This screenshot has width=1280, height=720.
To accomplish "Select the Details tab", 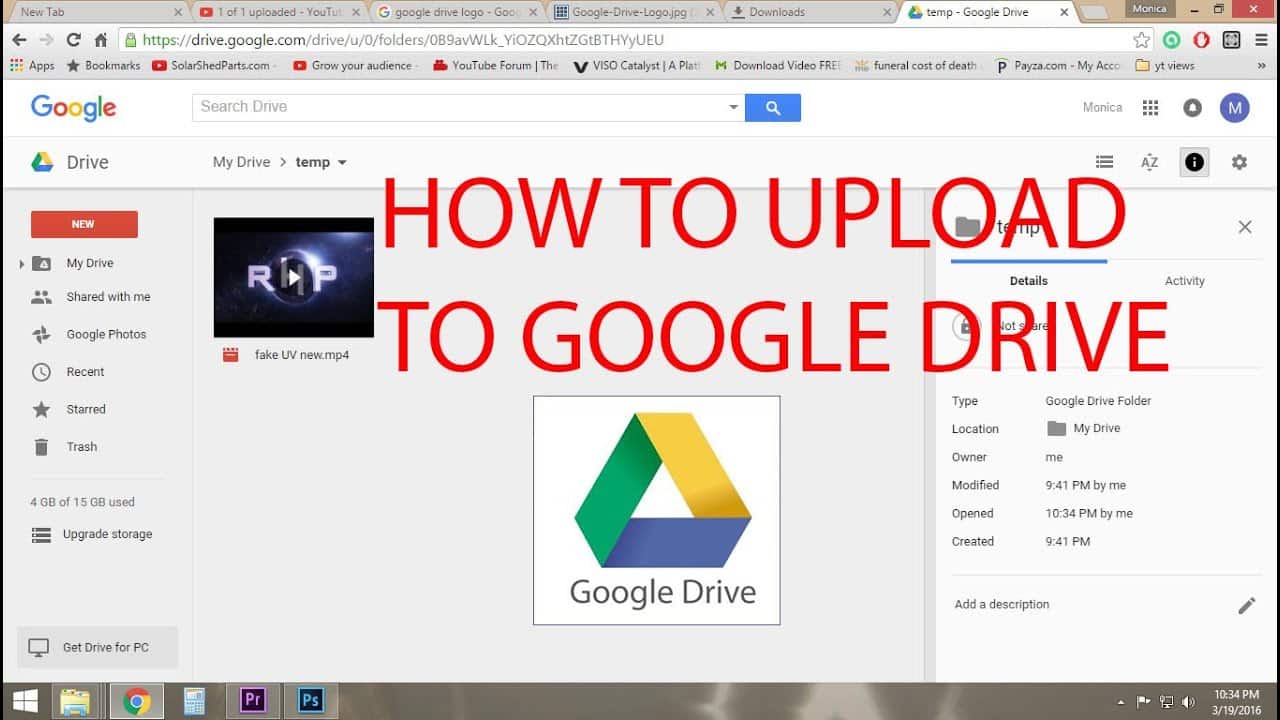I will 1028,281.
